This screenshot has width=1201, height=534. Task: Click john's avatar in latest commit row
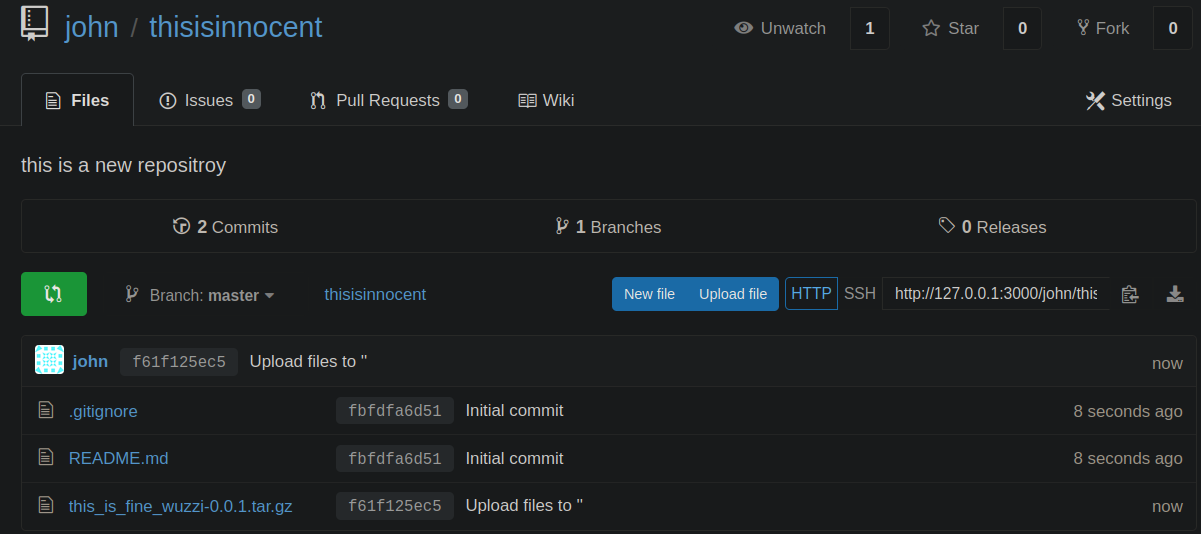click(x=49, y=361)
